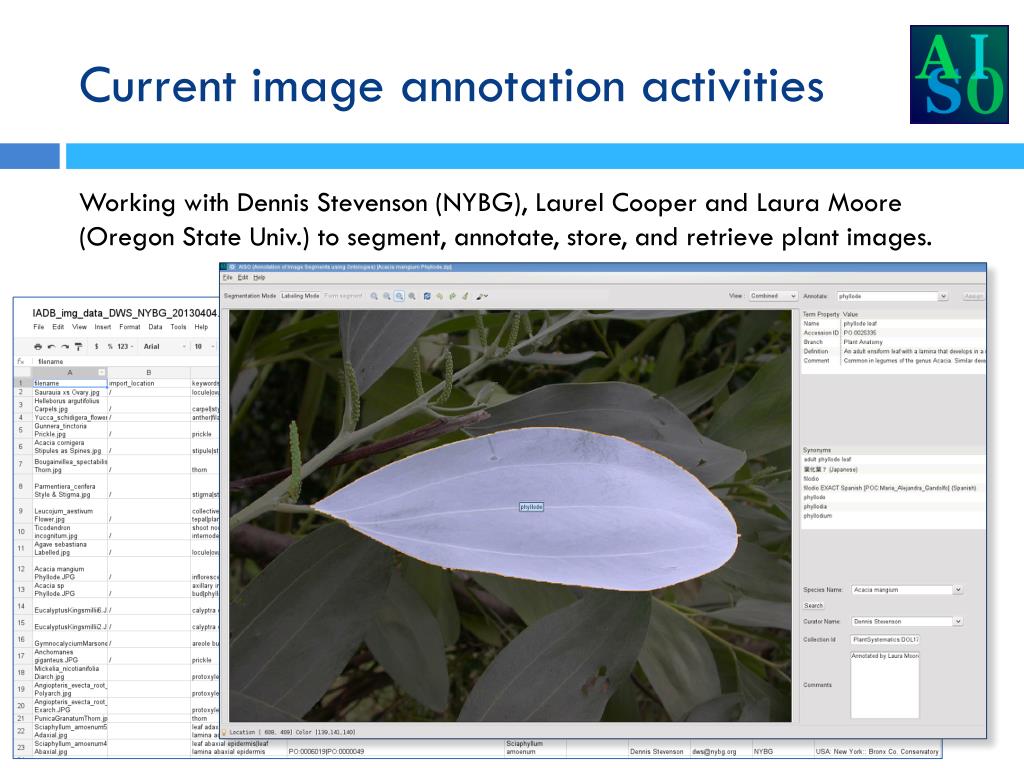Click inside the Comments text area
1024x768 pixels.
tap(885, 684)
